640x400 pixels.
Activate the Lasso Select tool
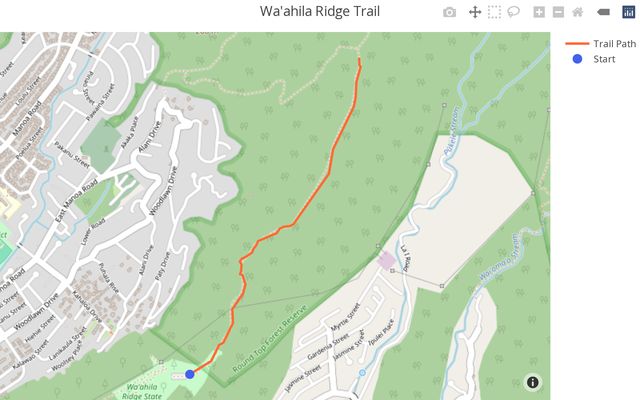pos(513,12)
